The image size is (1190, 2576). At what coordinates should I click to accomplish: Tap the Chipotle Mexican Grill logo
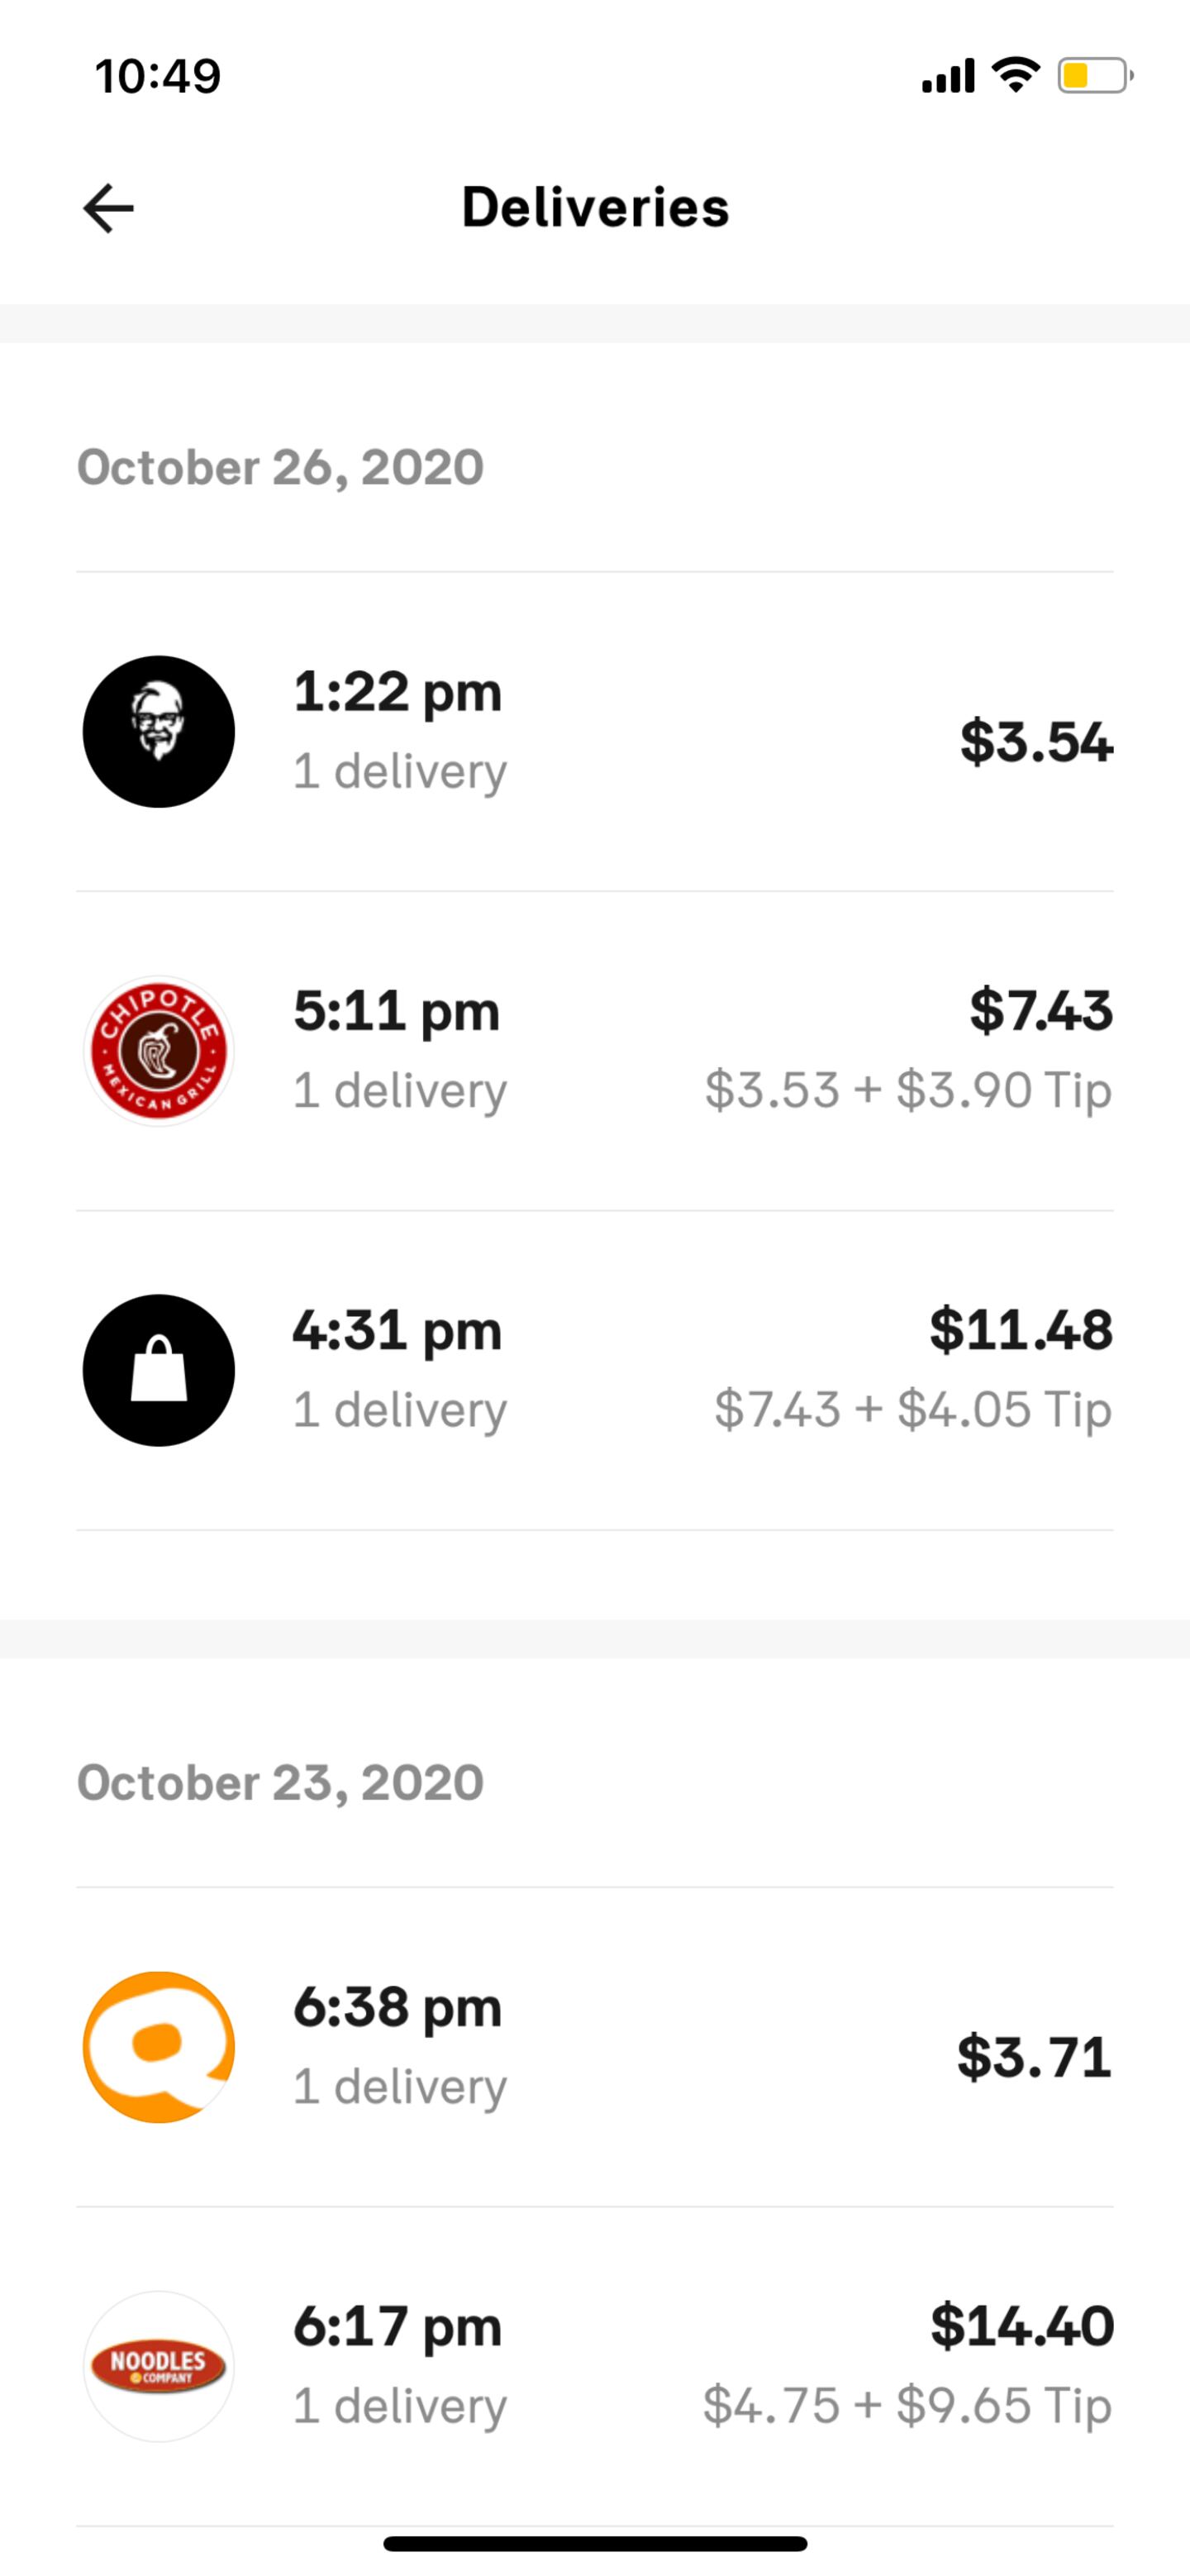[x=159, y=1051]
